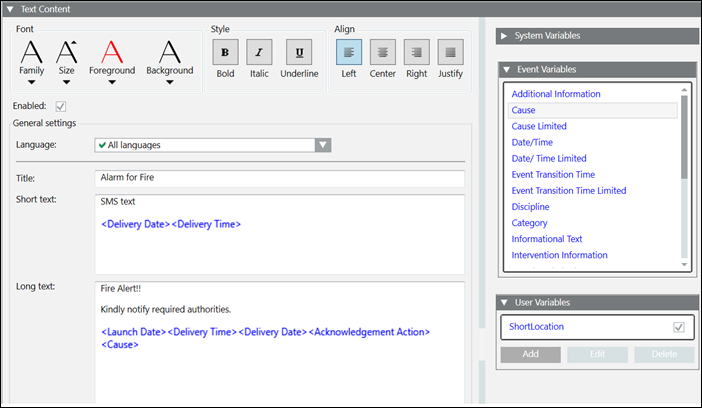Center-align the text
The height and width of the screenshot is (408, 702).
coord(383,52)
